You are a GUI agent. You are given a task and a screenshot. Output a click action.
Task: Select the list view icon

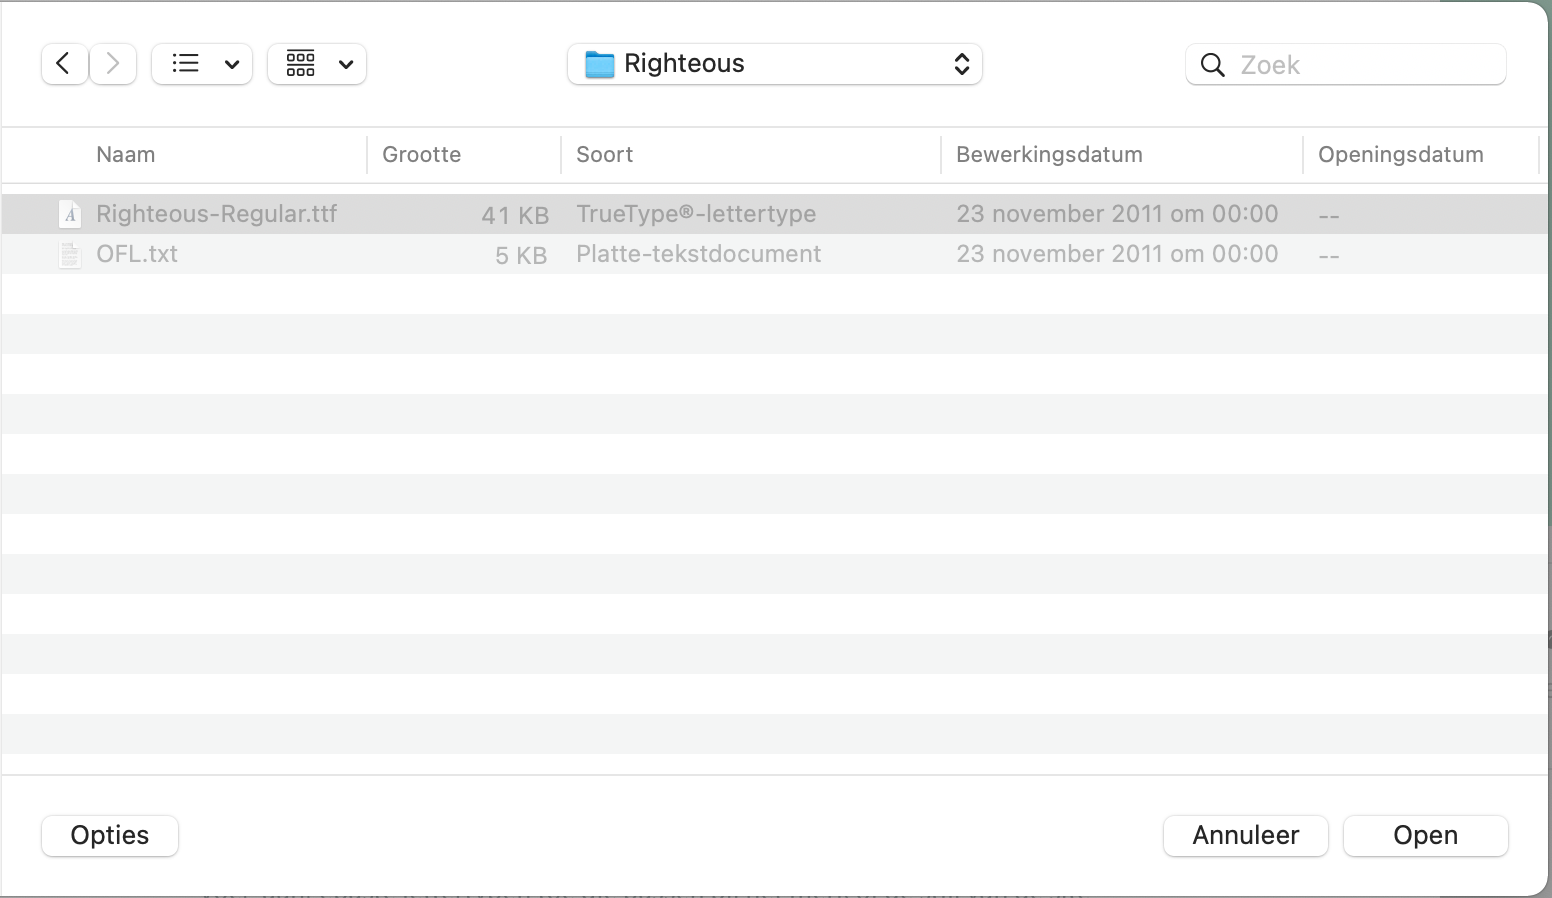click(x=185, y=63)
